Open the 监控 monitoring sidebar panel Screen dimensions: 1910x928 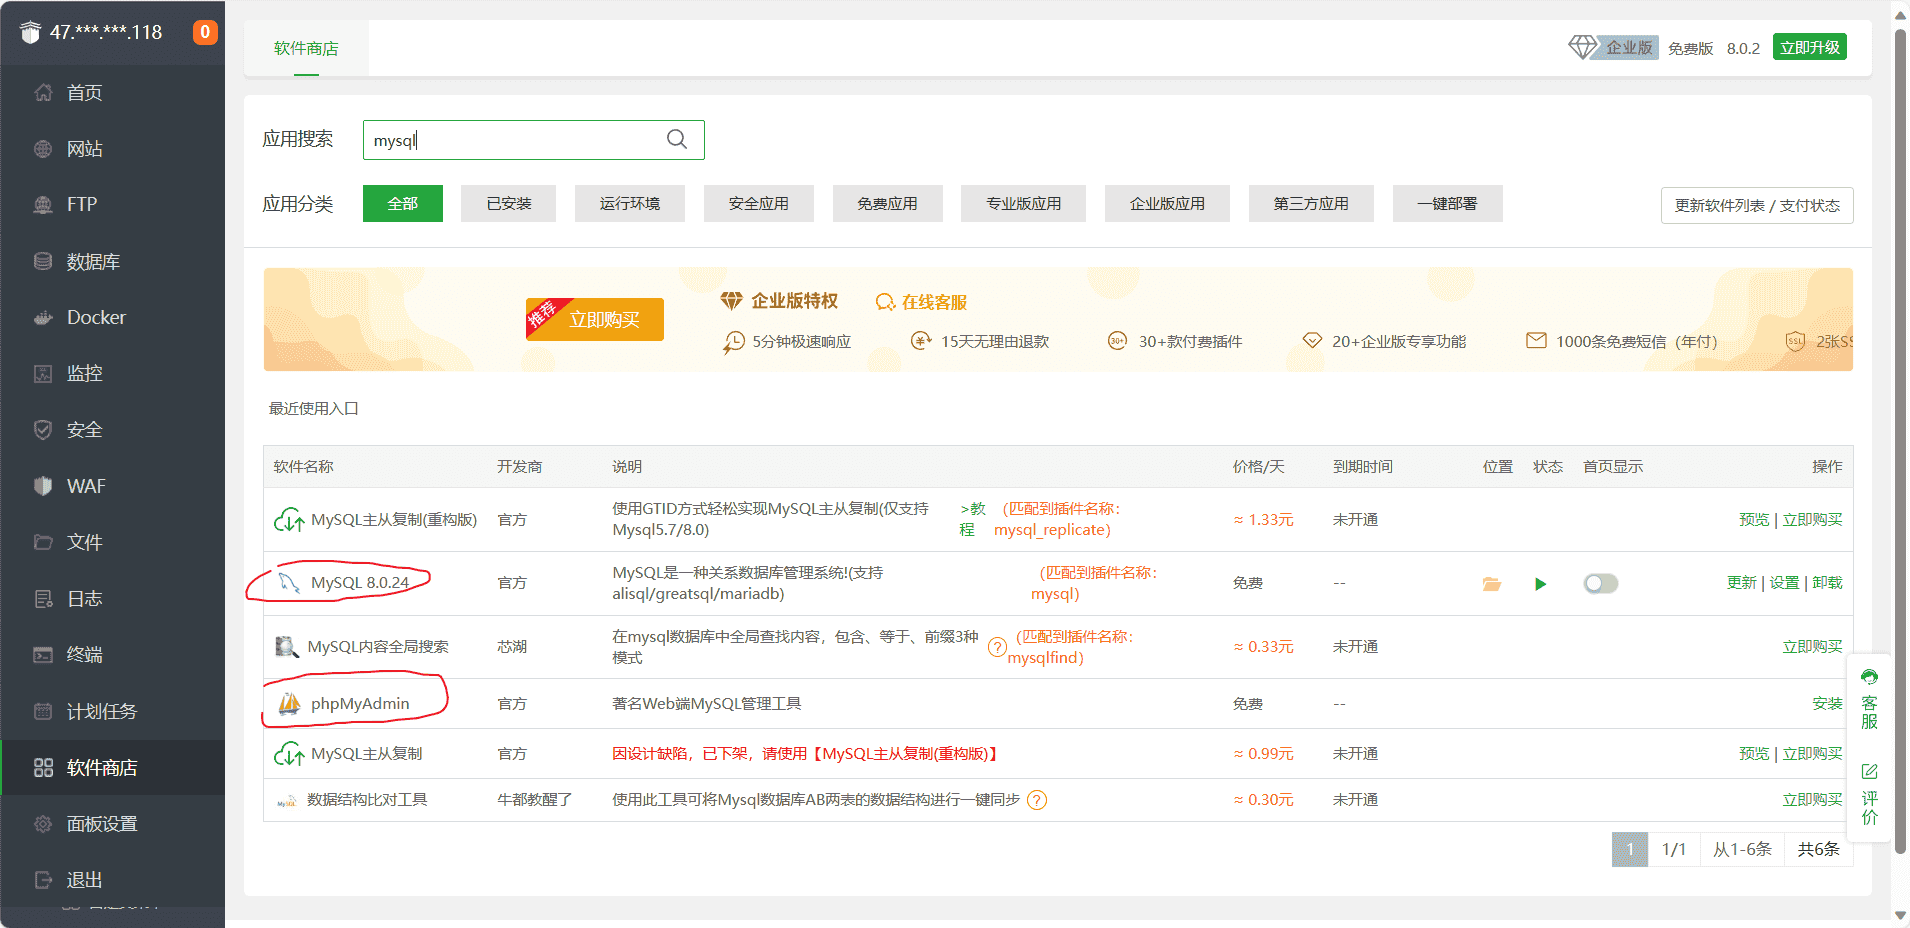pyautogui.click(x=85, y=373)
